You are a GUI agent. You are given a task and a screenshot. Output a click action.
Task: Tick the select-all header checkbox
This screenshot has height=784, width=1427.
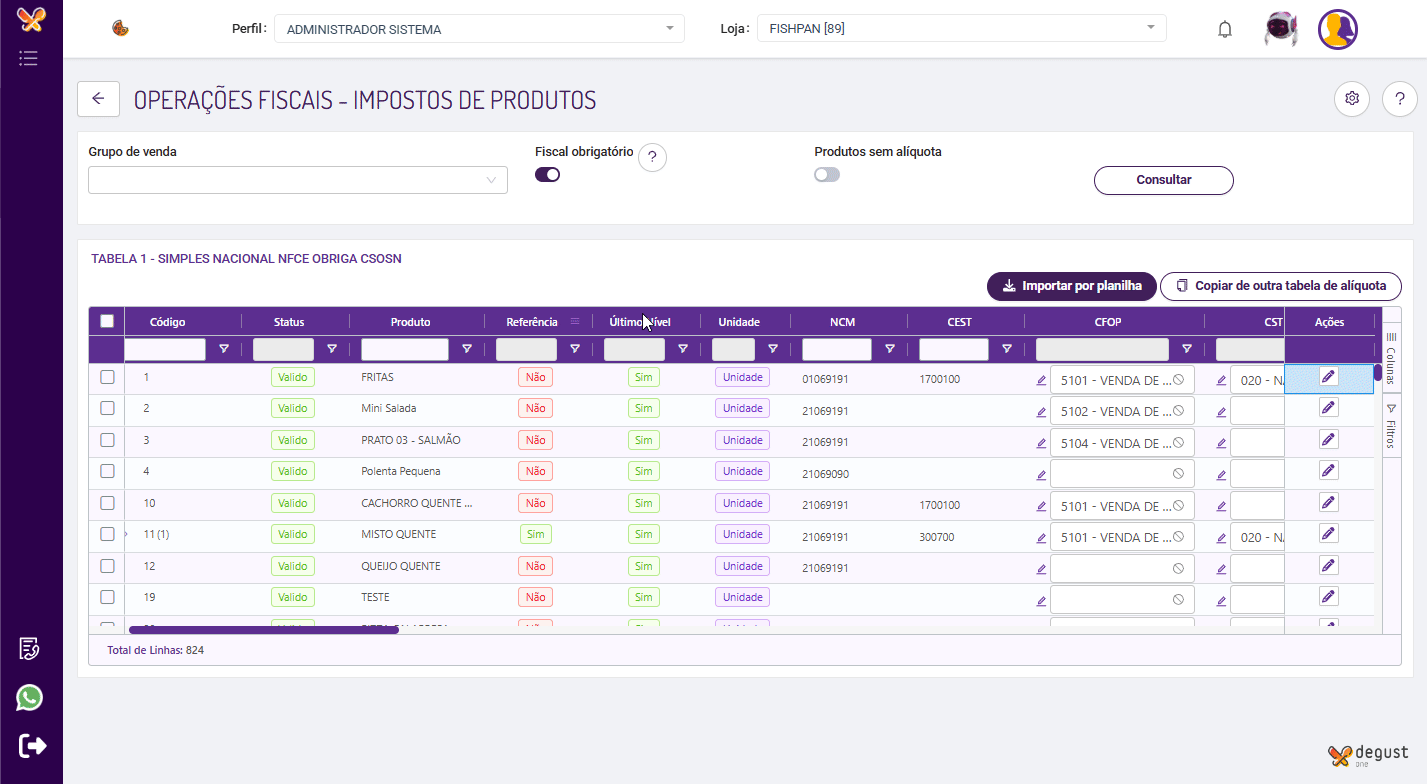(x=107, y=321)
